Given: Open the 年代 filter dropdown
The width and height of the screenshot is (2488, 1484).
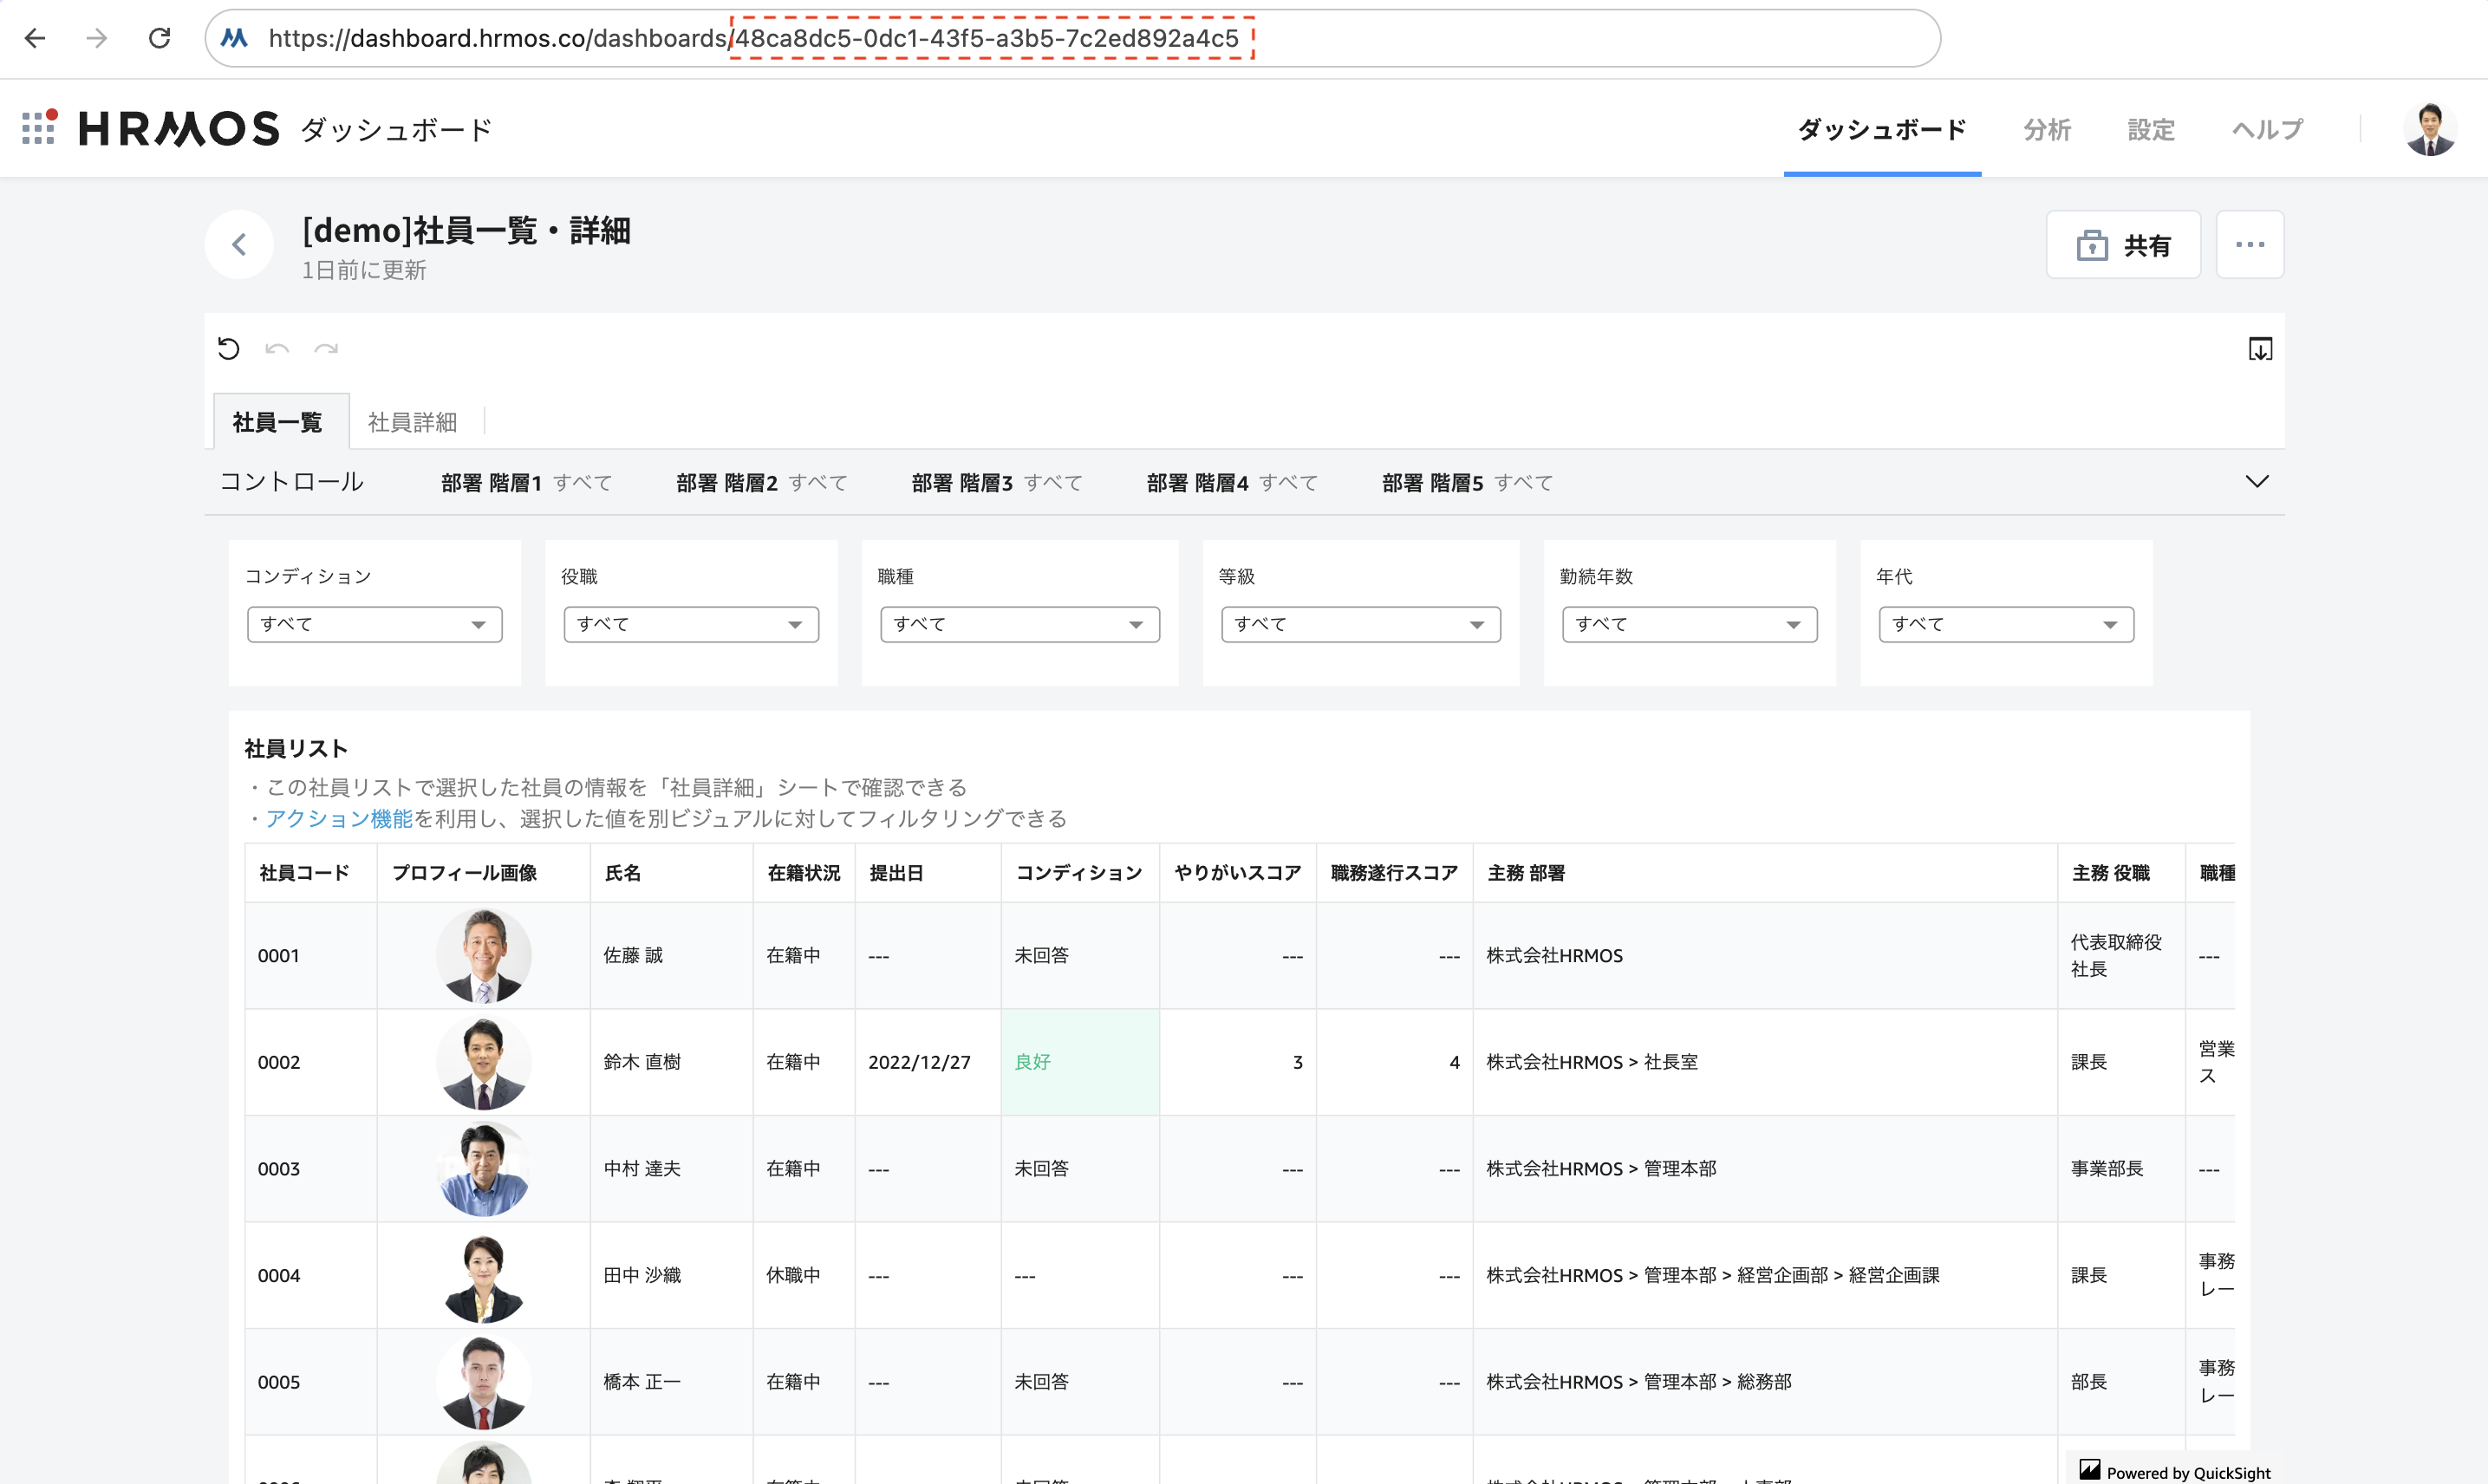Looking at the screenshot, I should (x=2005, y=623).
